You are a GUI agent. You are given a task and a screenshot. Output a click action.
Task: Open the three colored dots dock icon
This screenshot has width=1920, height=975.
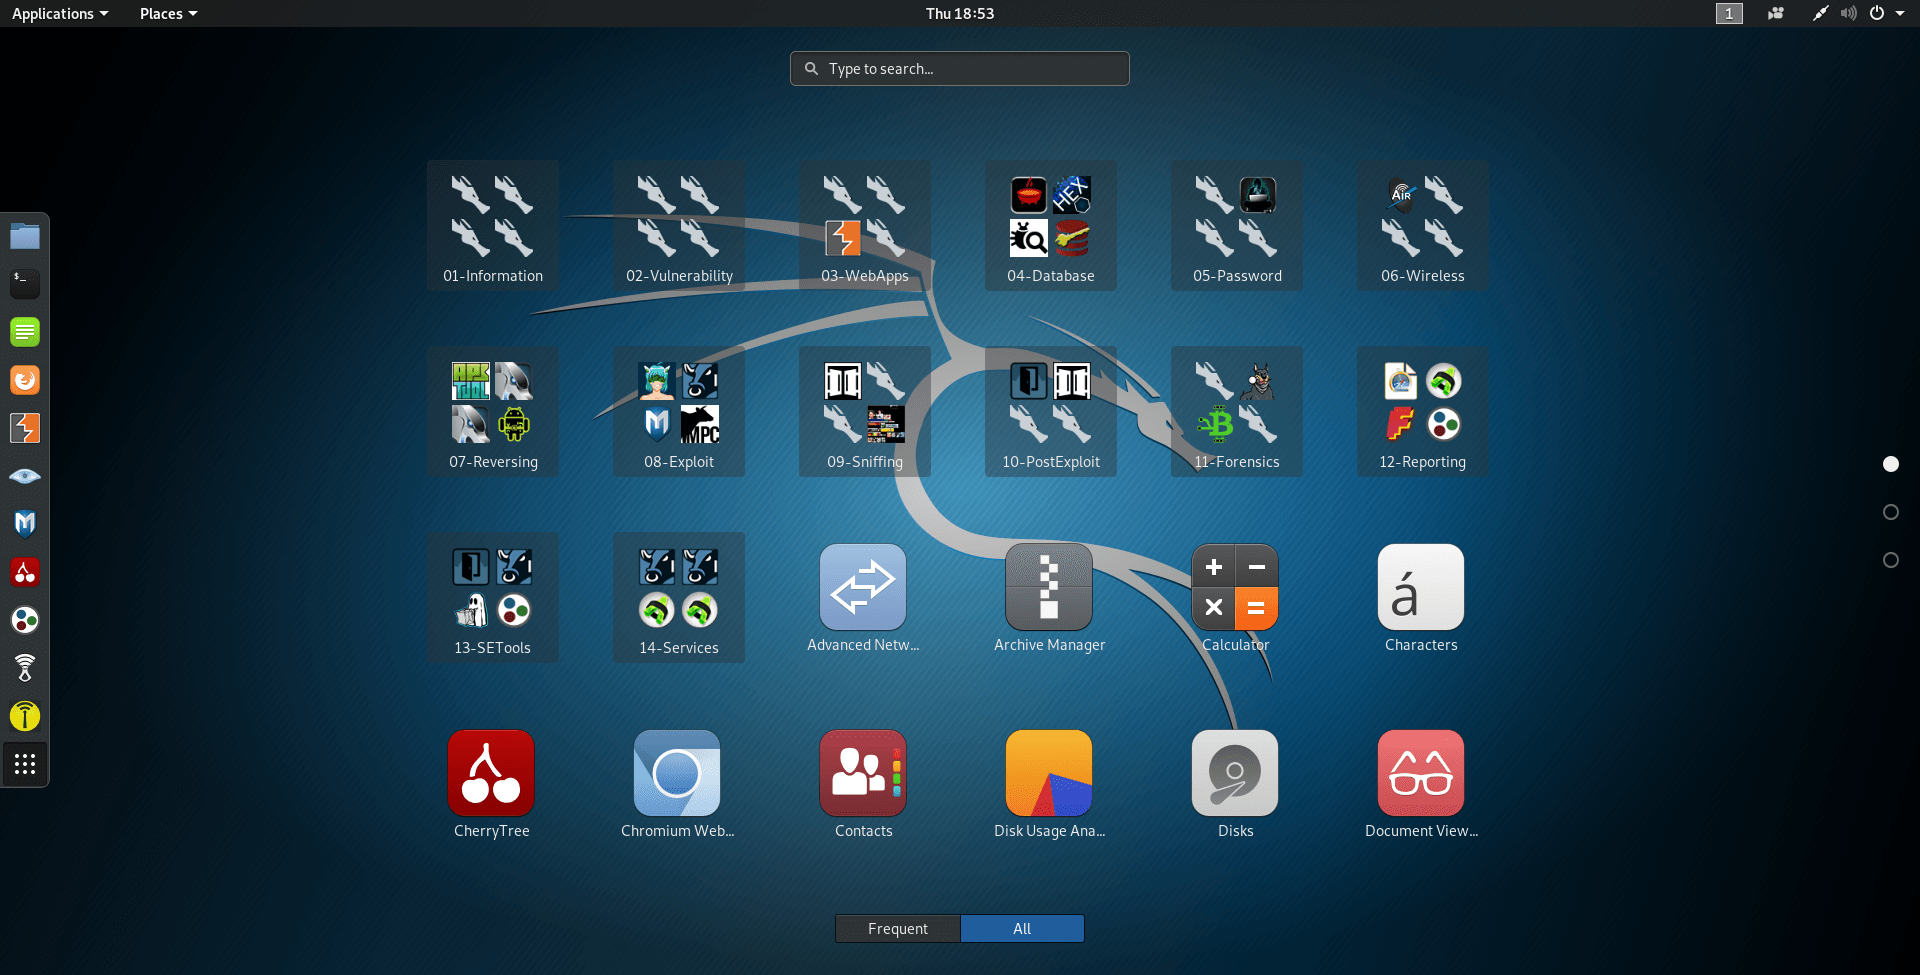pyautogui.click(x=25, y=620)
